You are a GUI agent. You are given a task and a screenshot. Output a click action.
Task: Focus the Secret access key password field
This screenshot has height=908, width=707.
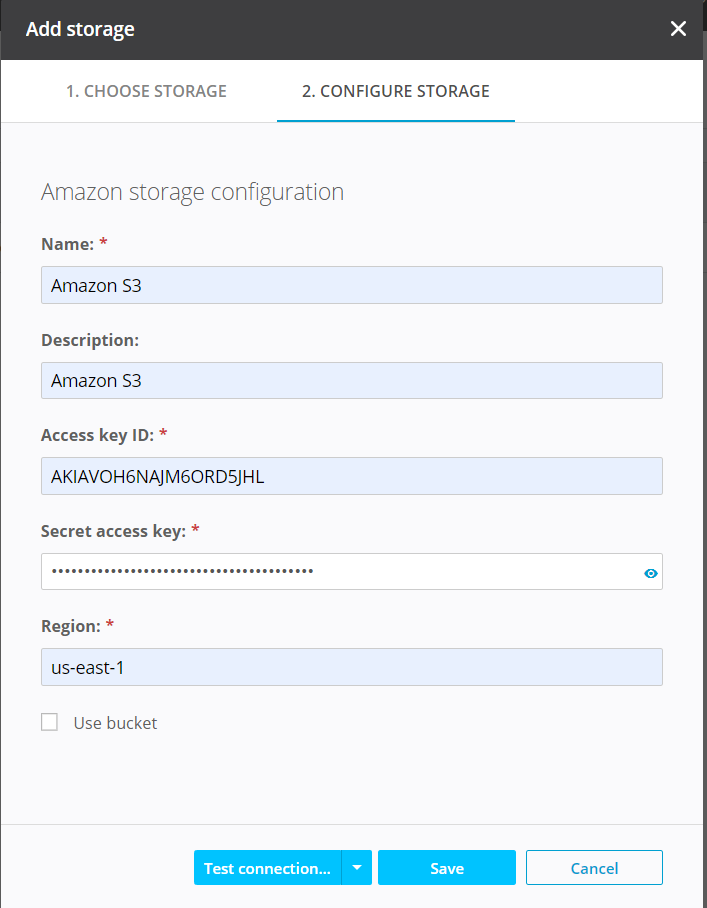[x=340, y=571]
